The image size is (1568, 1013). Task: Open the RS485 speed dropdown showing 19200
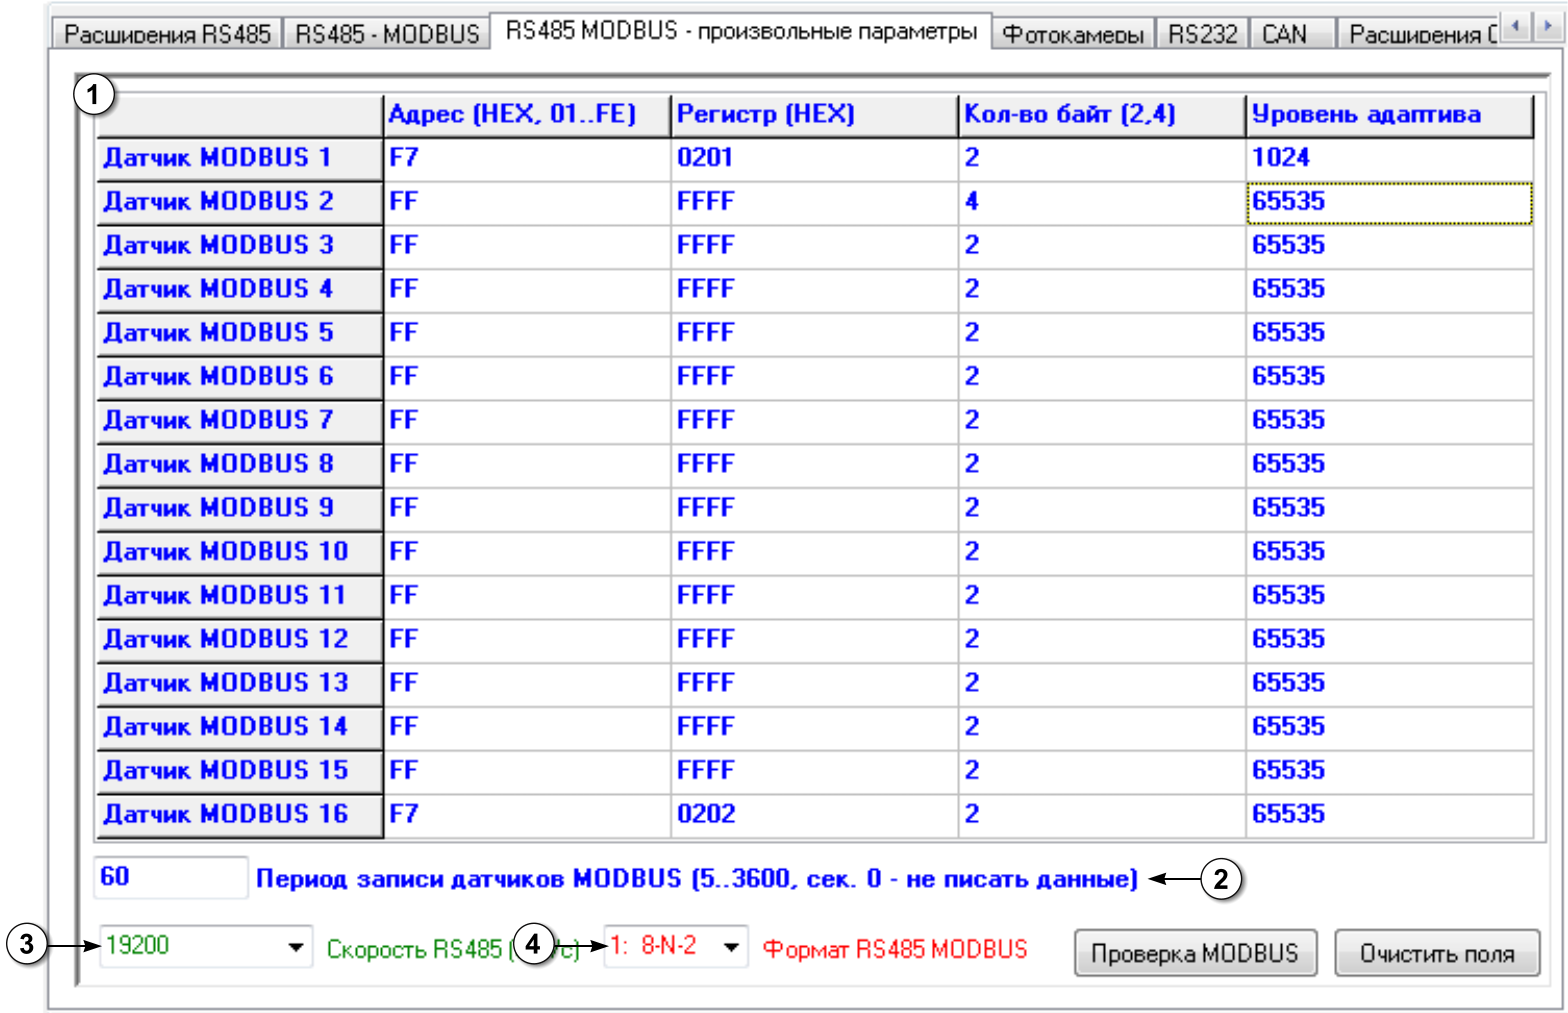206,946
